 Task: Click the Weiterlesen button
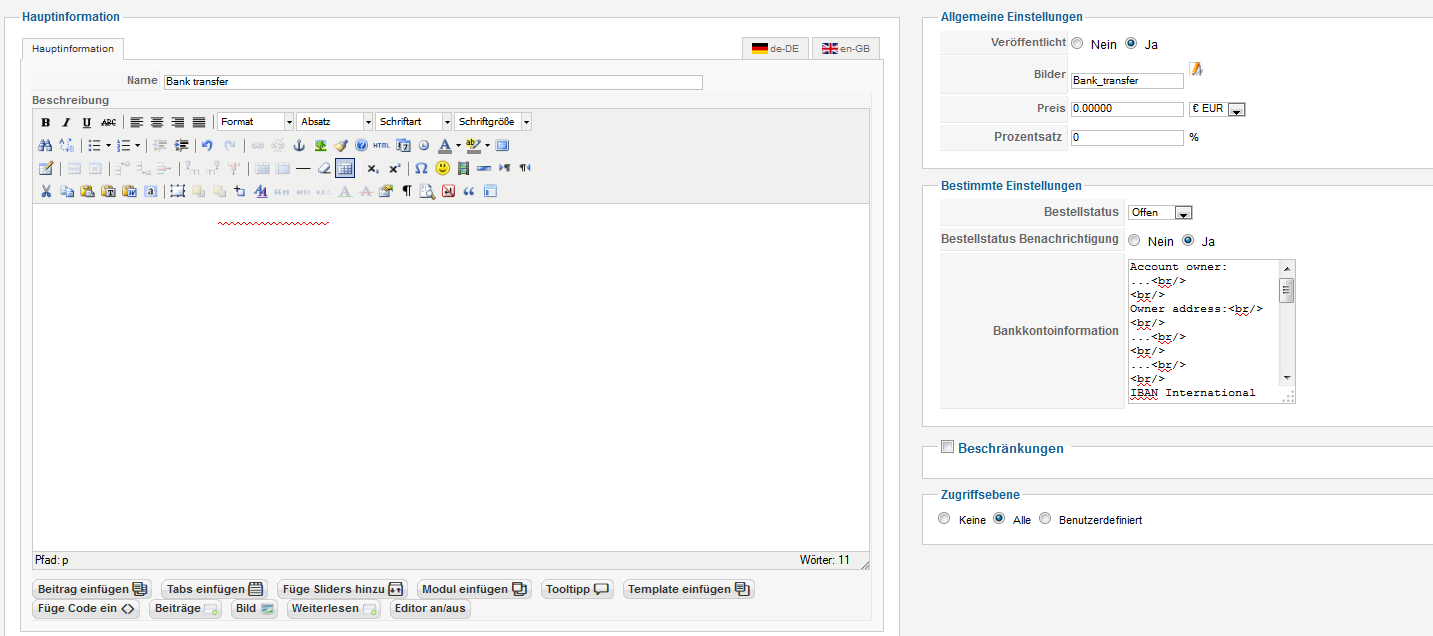(x=334, y=608)
